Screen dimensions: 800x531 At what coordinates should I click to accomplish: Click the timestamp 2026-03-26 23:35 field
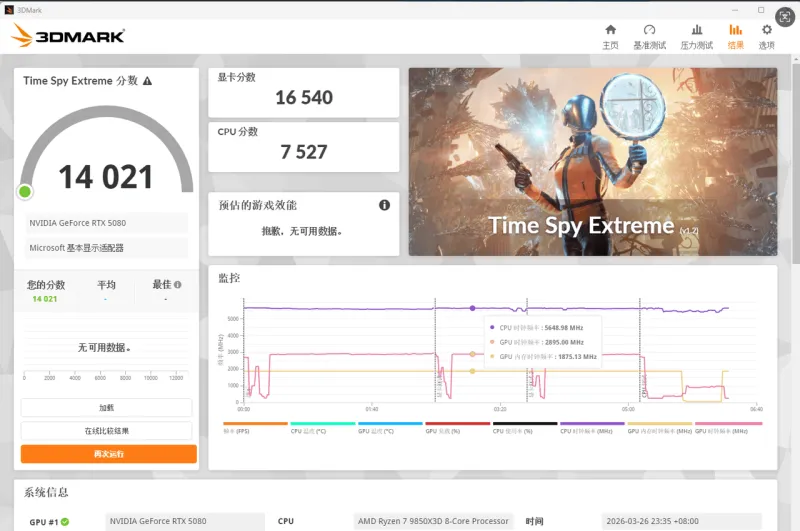click(x=681, y=521)
